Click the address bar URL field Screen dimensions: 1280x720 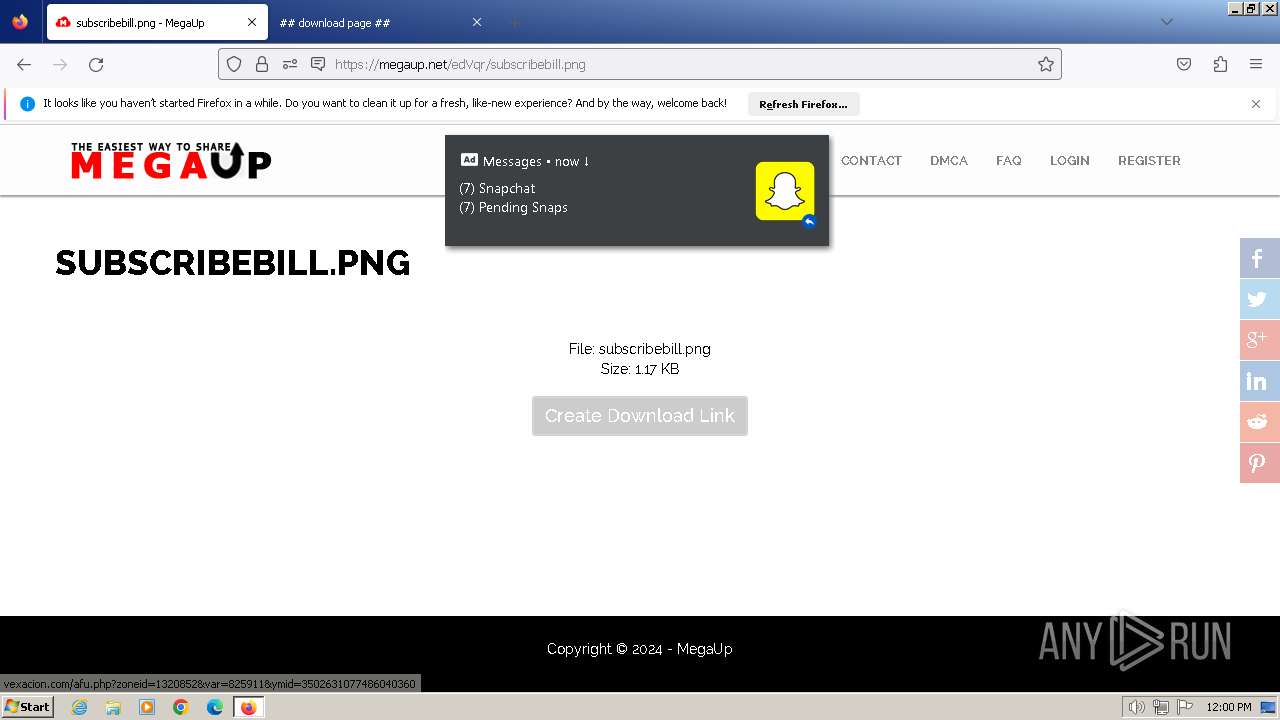tap(640, 64)
